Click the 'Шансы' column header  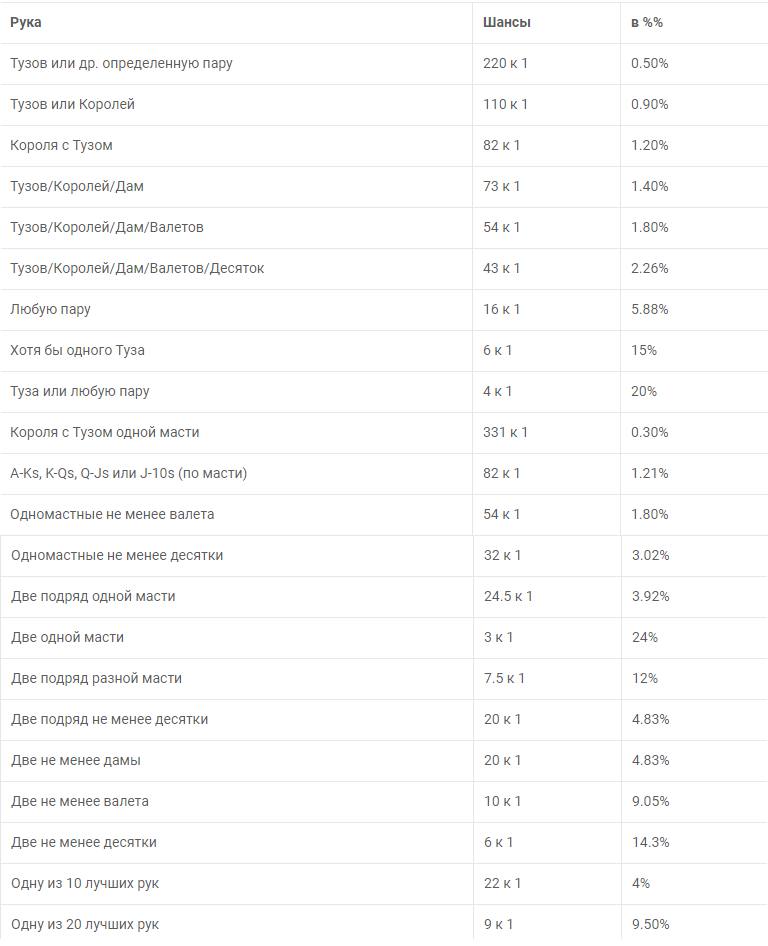point(506,22)
